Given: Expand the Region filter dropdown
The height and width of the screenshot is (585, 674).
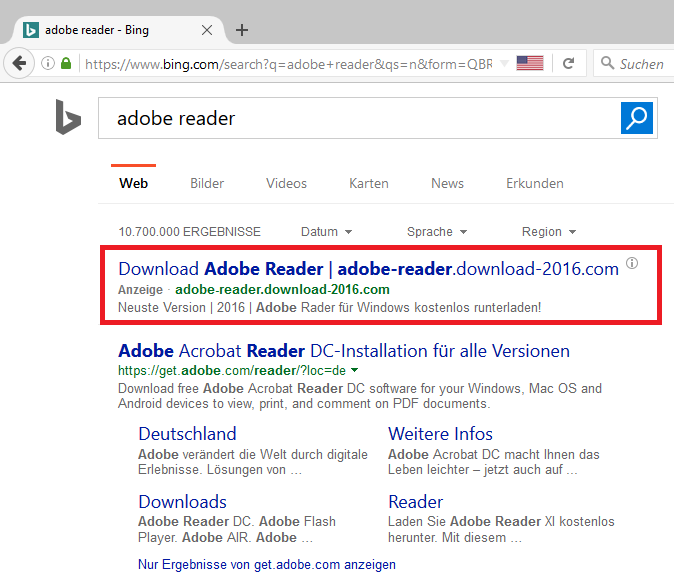Looking at the screenshot, I should 548,232.
